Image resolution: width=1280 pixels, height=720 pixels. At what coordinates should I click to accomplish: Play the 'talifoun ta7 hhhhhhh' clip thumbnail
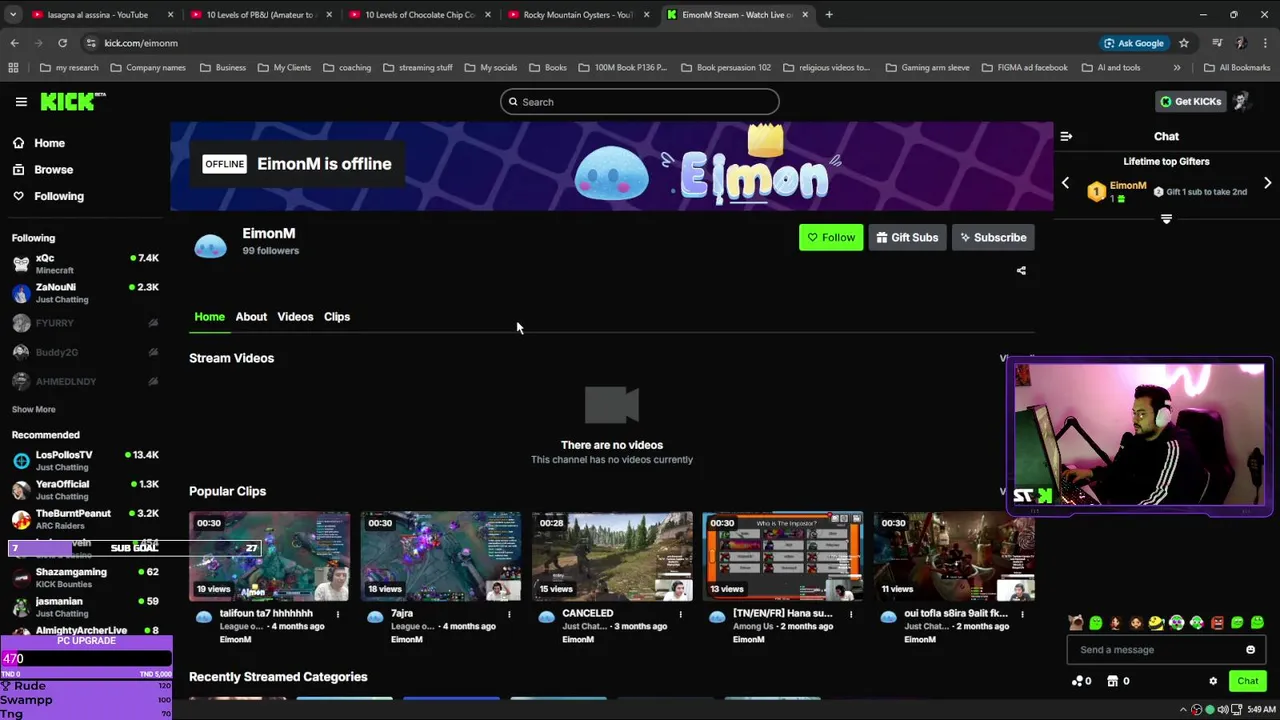pos(270,556)
